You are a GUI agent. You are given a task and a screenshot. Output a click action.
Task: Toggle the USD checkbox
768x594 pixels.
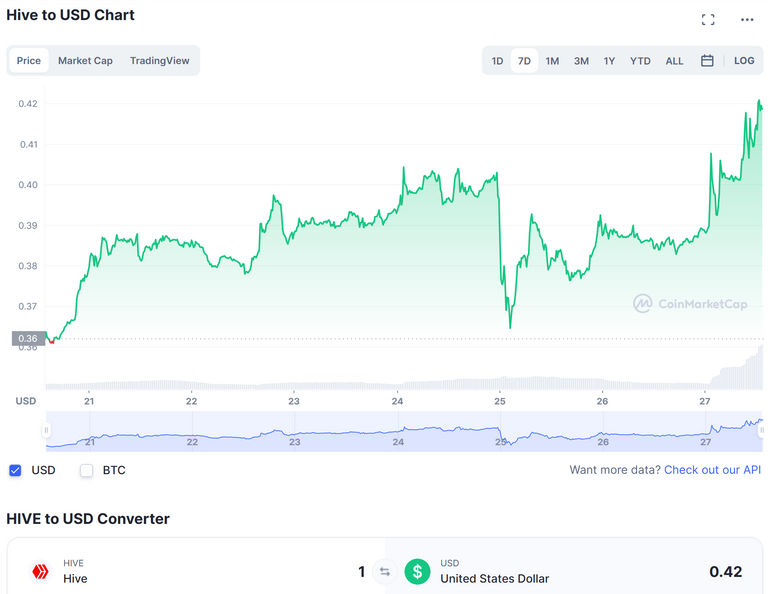click(x=15, y=470)
